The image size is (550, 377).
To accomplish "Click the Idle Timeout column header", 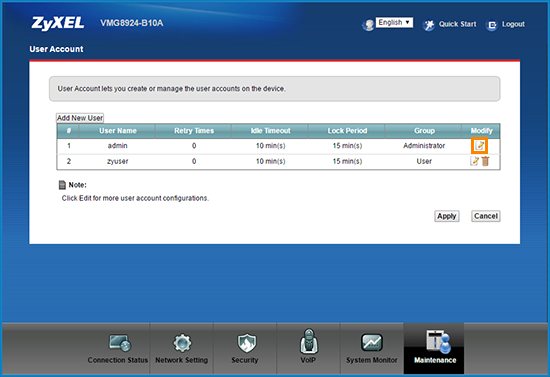I will point(270,131).
